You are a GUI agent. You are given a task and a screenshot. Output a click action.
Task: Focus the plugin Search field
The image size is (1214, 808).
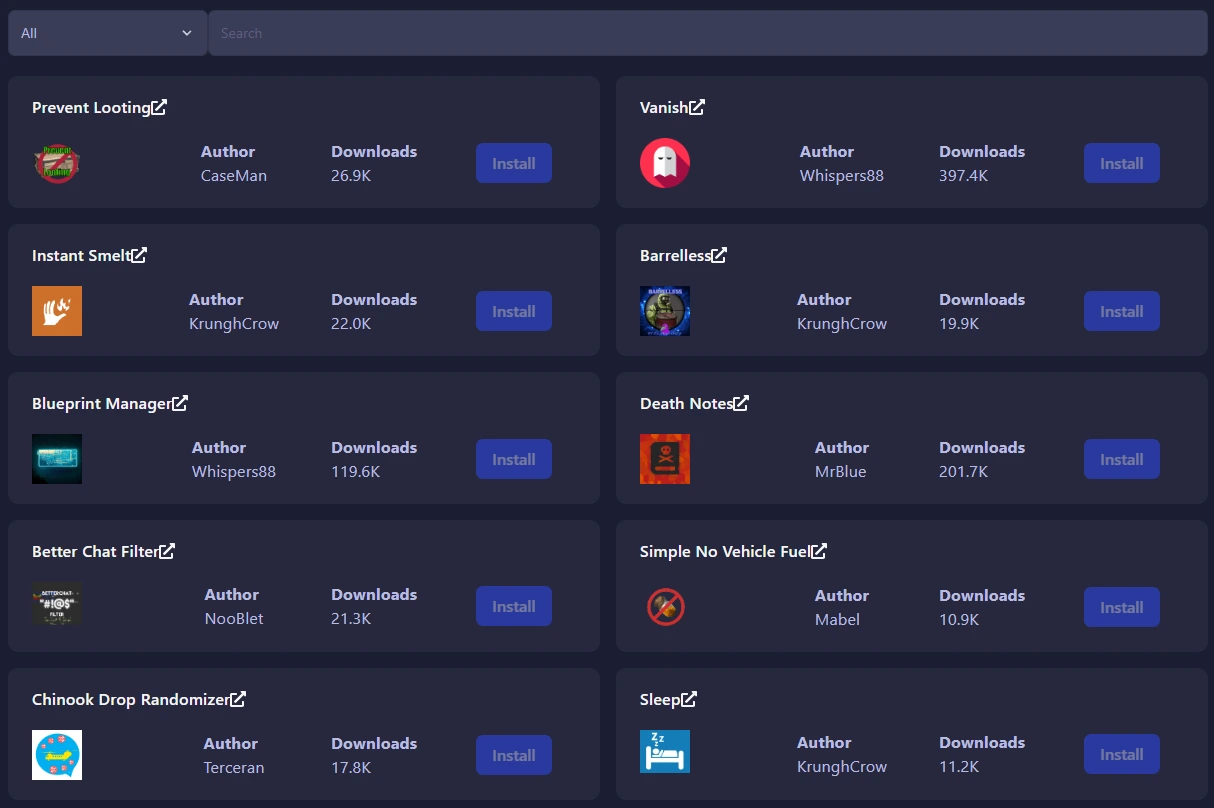pyautogui.click(x=707, y=33)
